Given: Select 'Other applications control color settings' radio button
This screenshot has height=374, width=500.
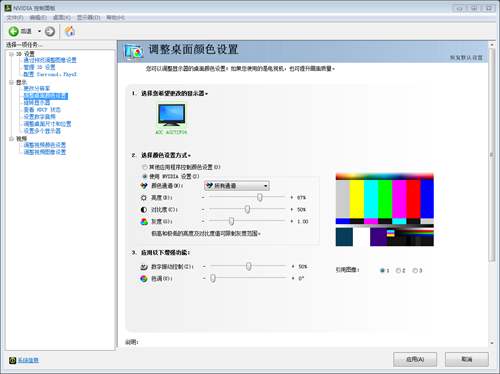Looking at the screenshot, I should click(145, 167).
